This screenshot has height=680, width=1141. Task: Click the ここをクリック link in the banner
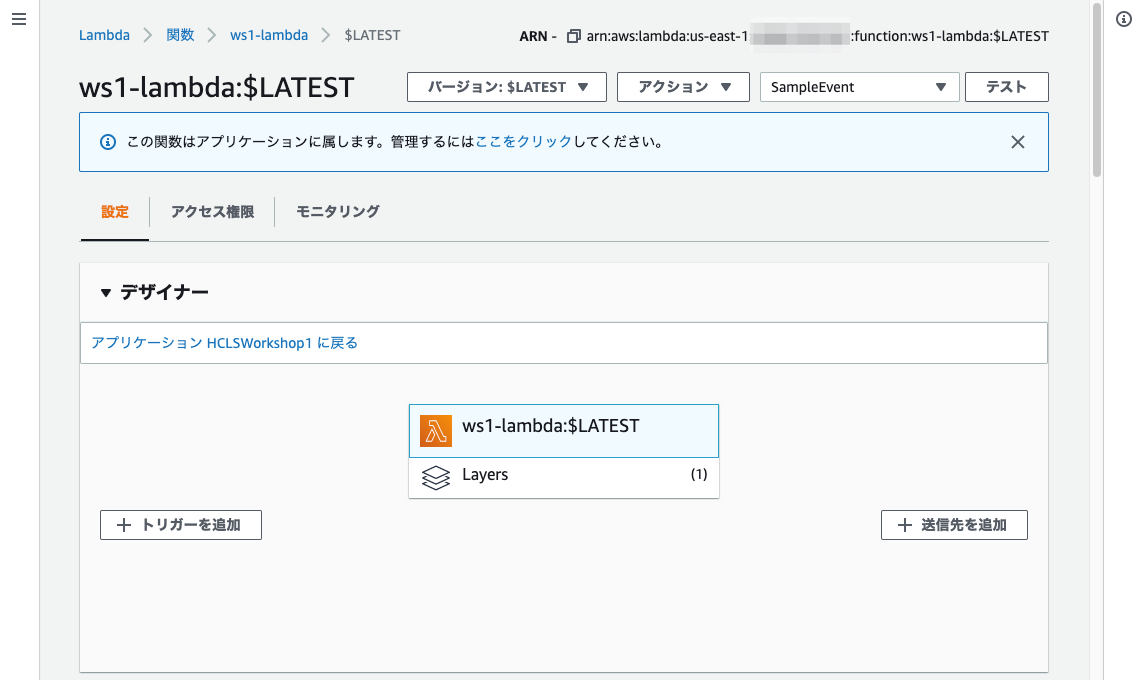(x=523, y=142)
